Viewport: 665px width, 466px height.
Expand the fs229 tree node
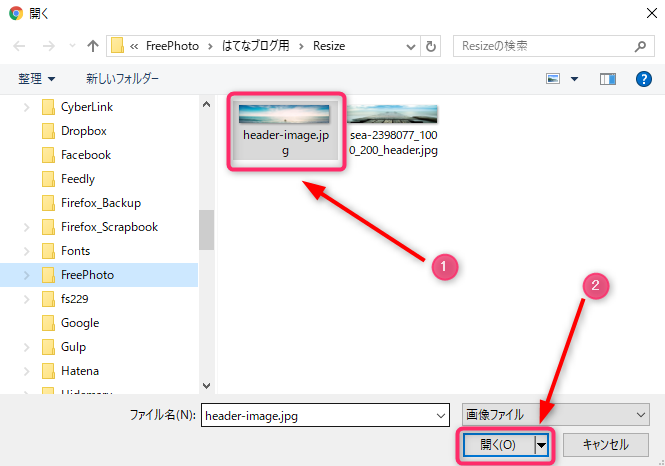(x=26, y=299)
